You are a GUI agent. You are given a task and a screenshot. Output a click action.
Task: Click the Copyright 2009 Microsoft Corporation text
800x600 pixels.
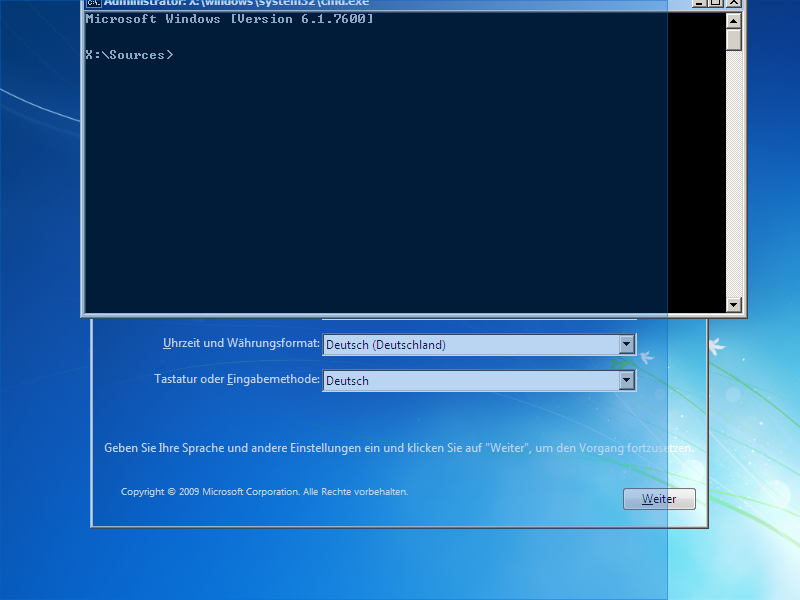[x=264, y=492]
